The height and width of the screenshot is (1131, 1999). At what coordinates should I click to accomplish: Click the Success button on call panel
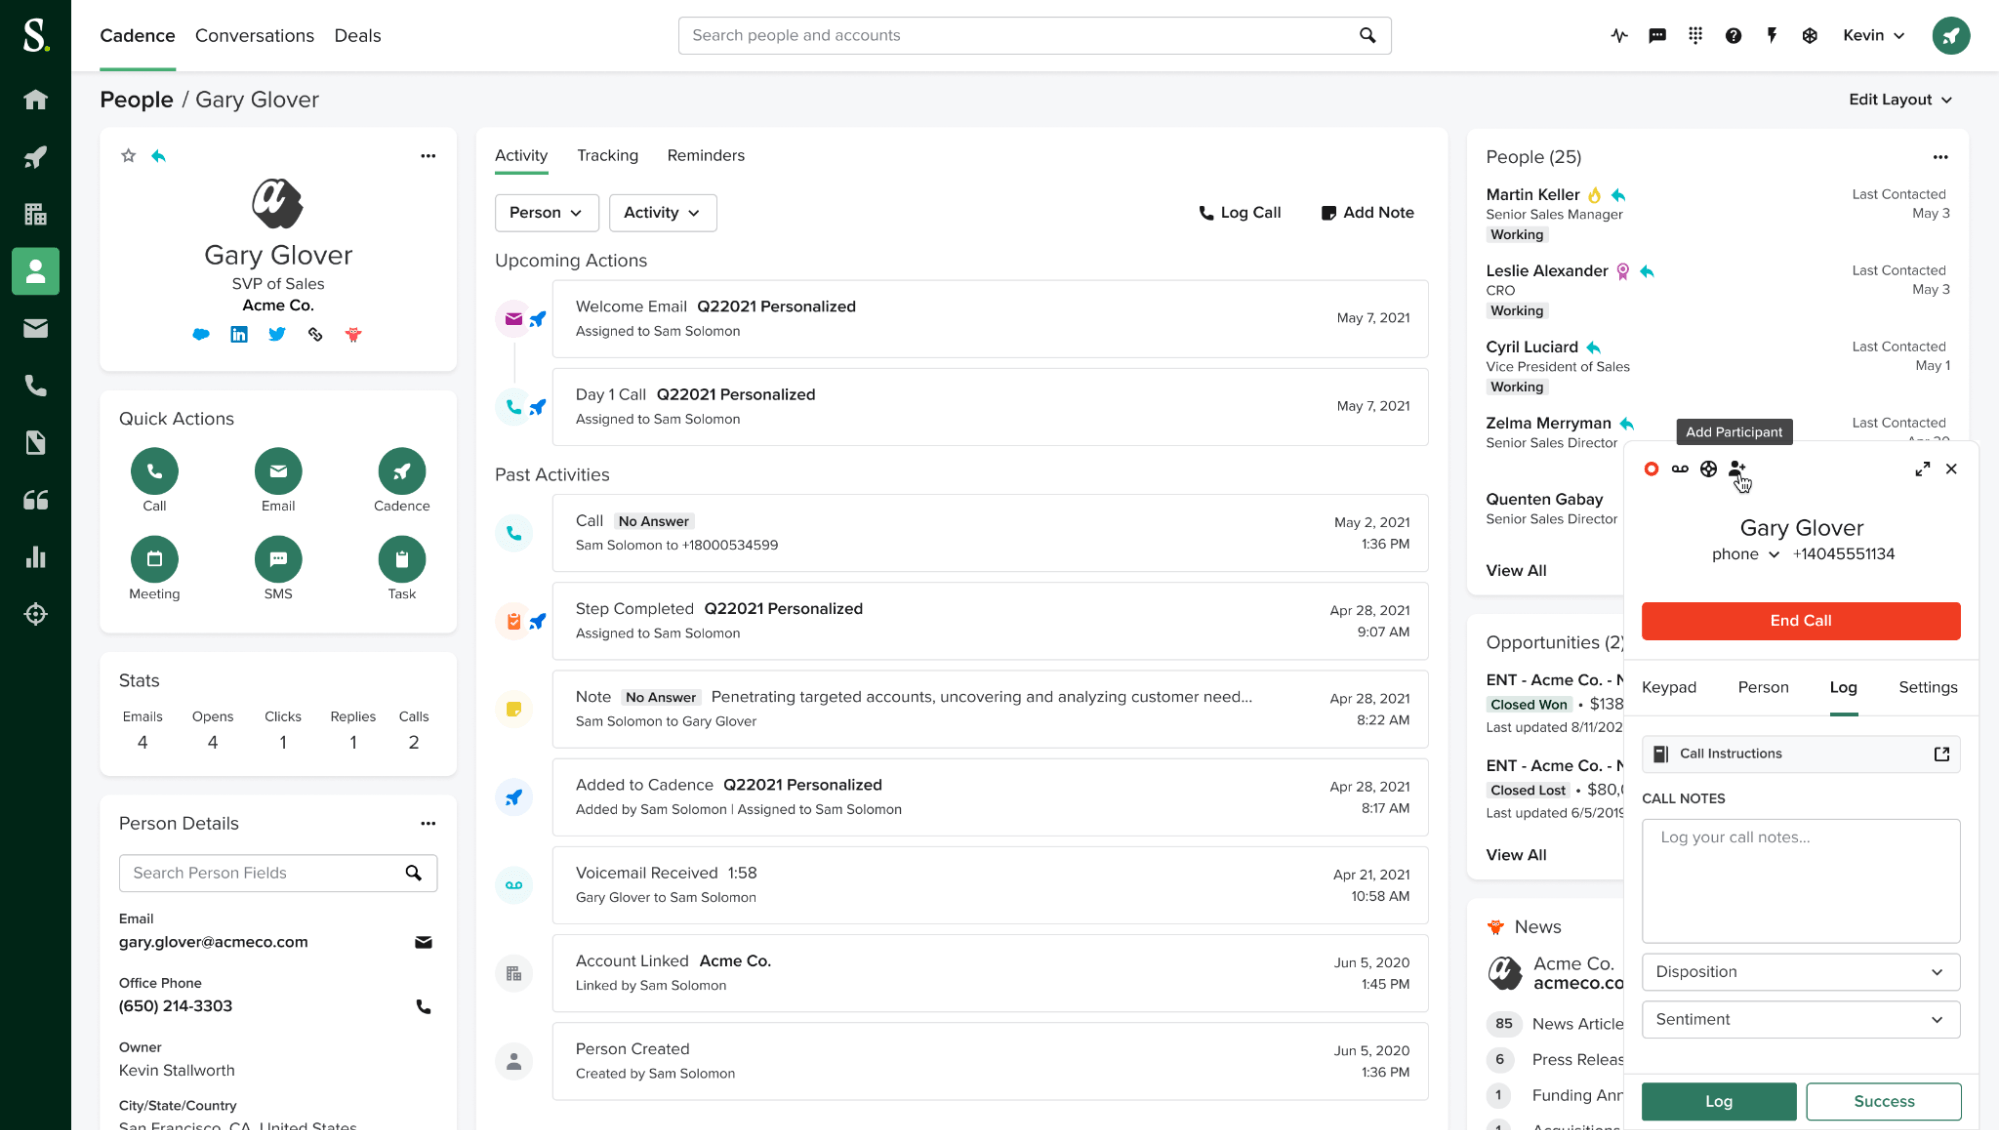click(1884, 1101)
